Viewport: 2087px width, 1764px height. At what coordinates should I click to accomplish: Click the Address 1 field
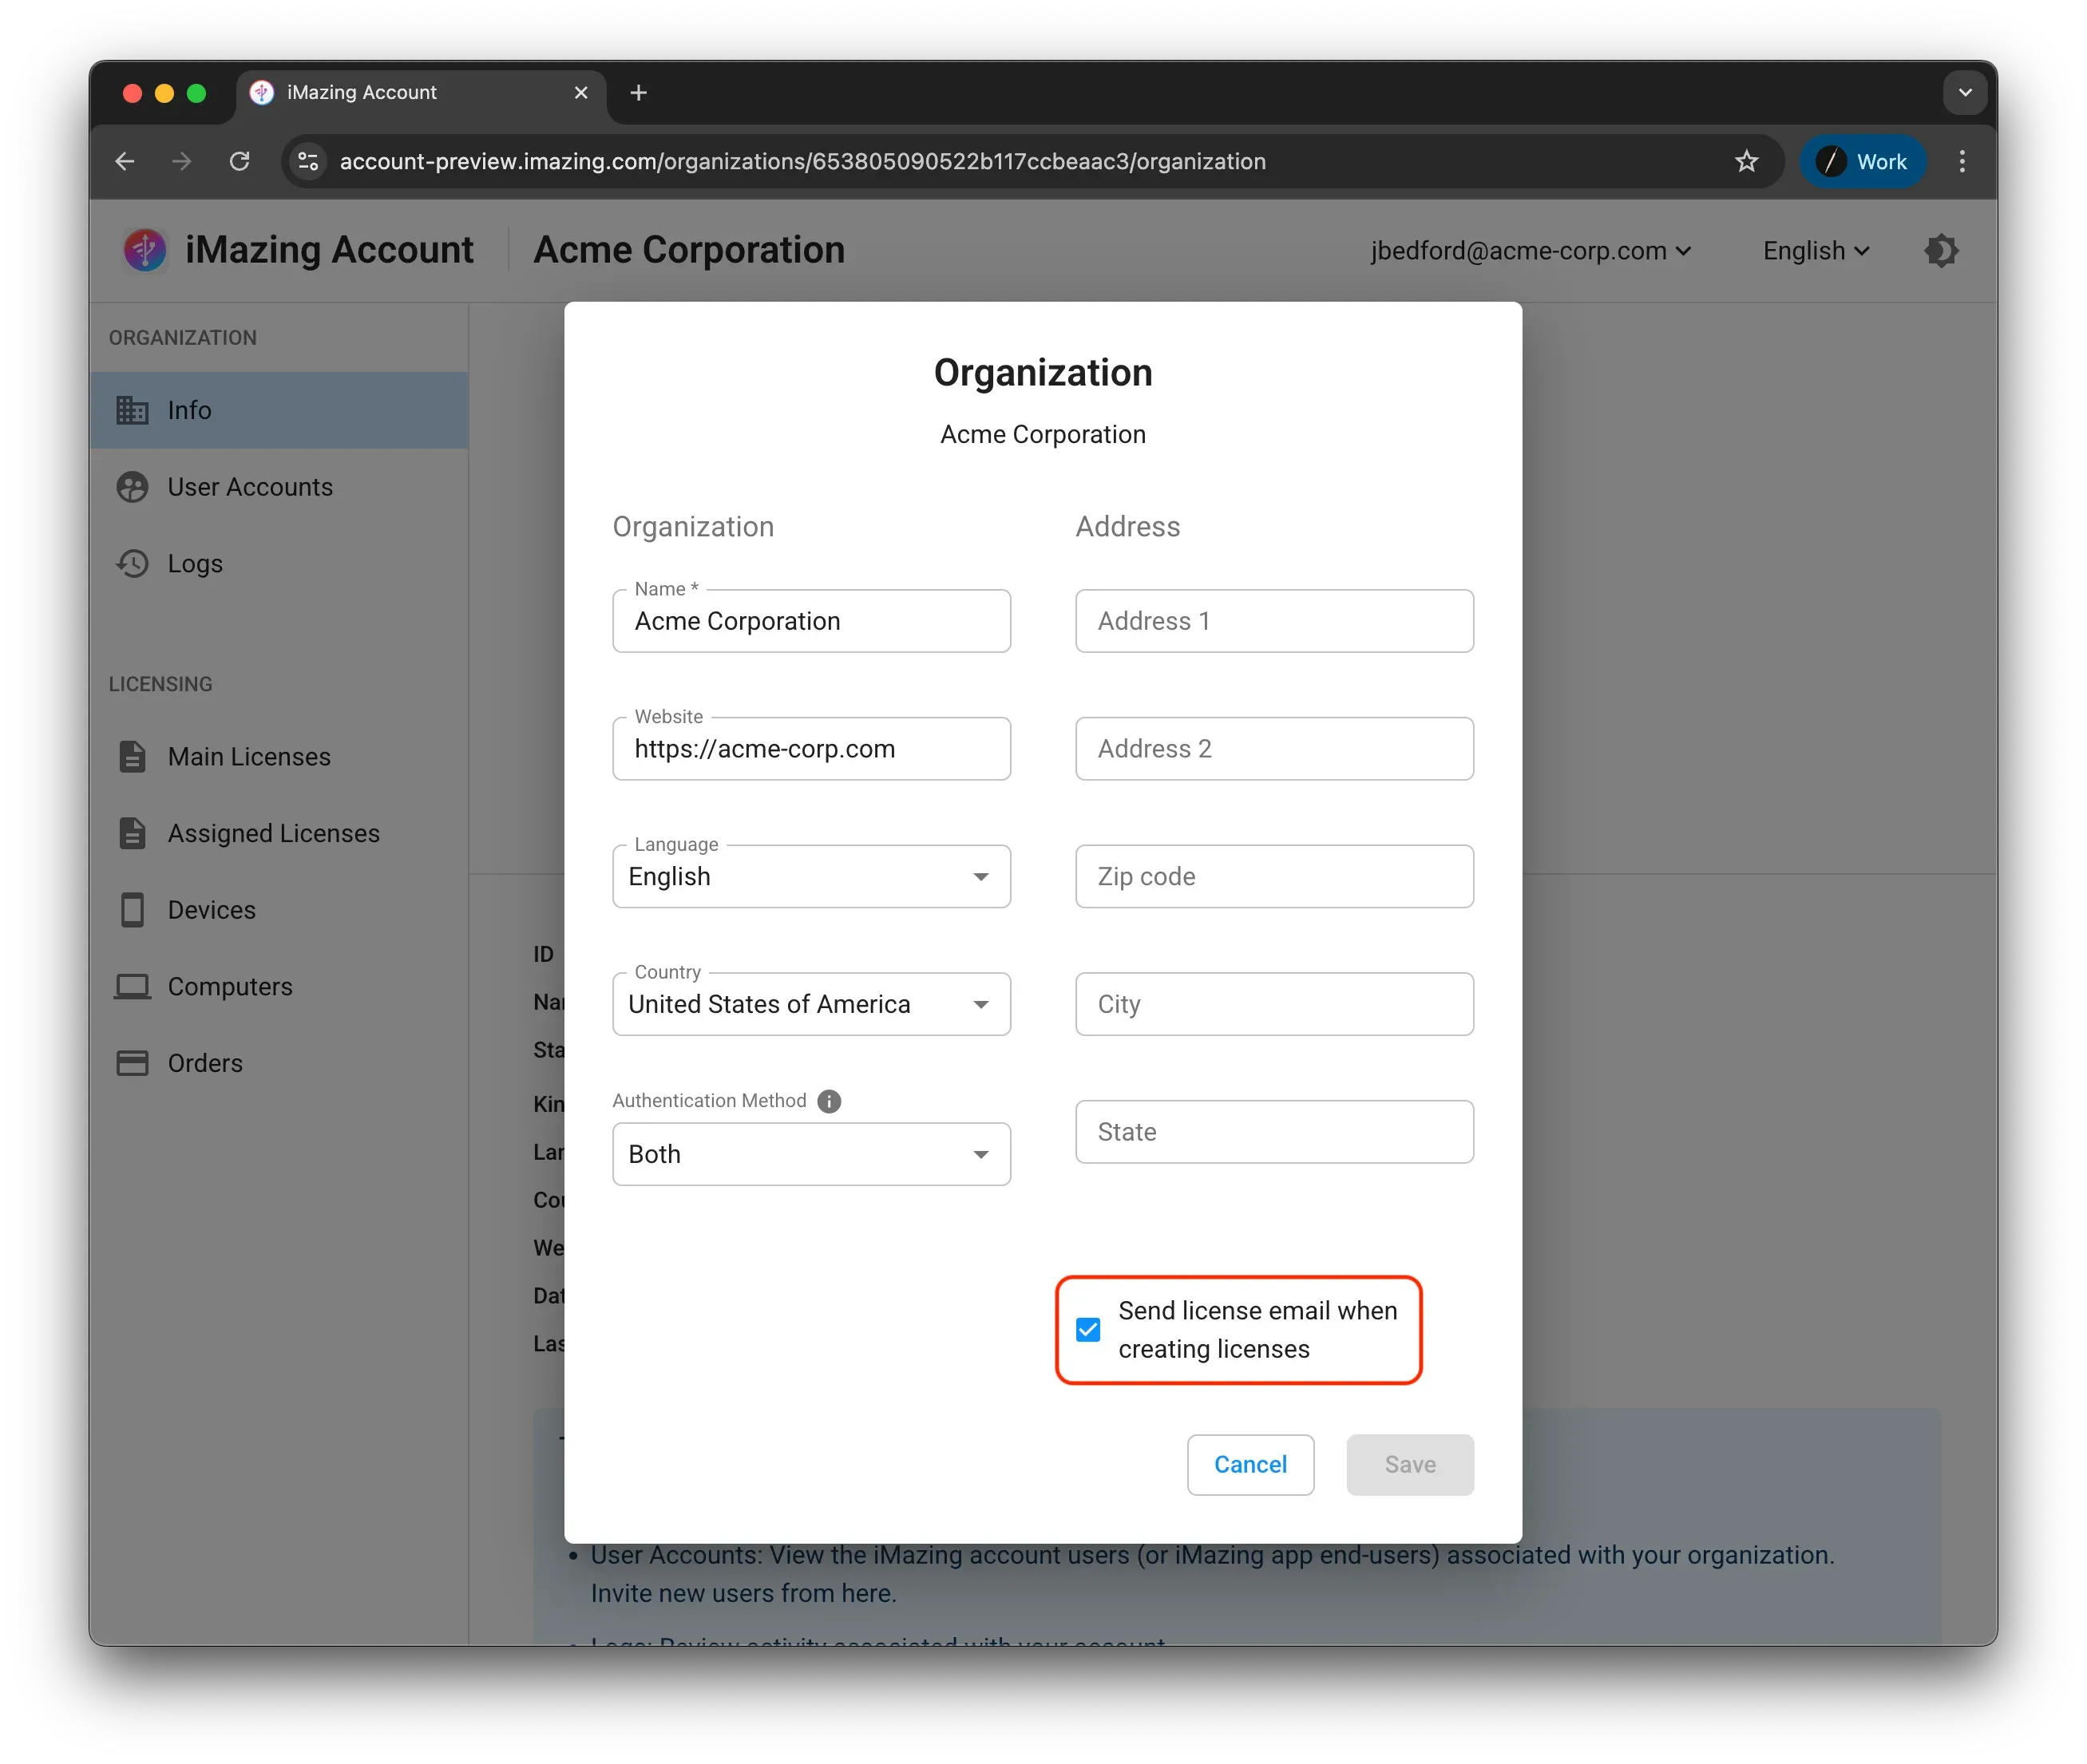coord(1274,620)
